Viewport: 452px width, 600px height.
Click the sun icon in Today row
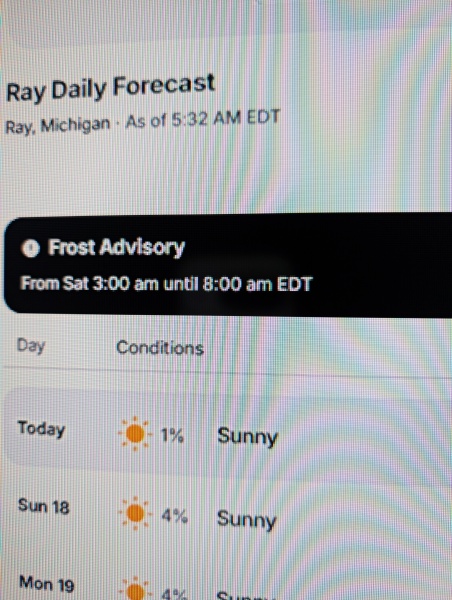tap(135, 434)
